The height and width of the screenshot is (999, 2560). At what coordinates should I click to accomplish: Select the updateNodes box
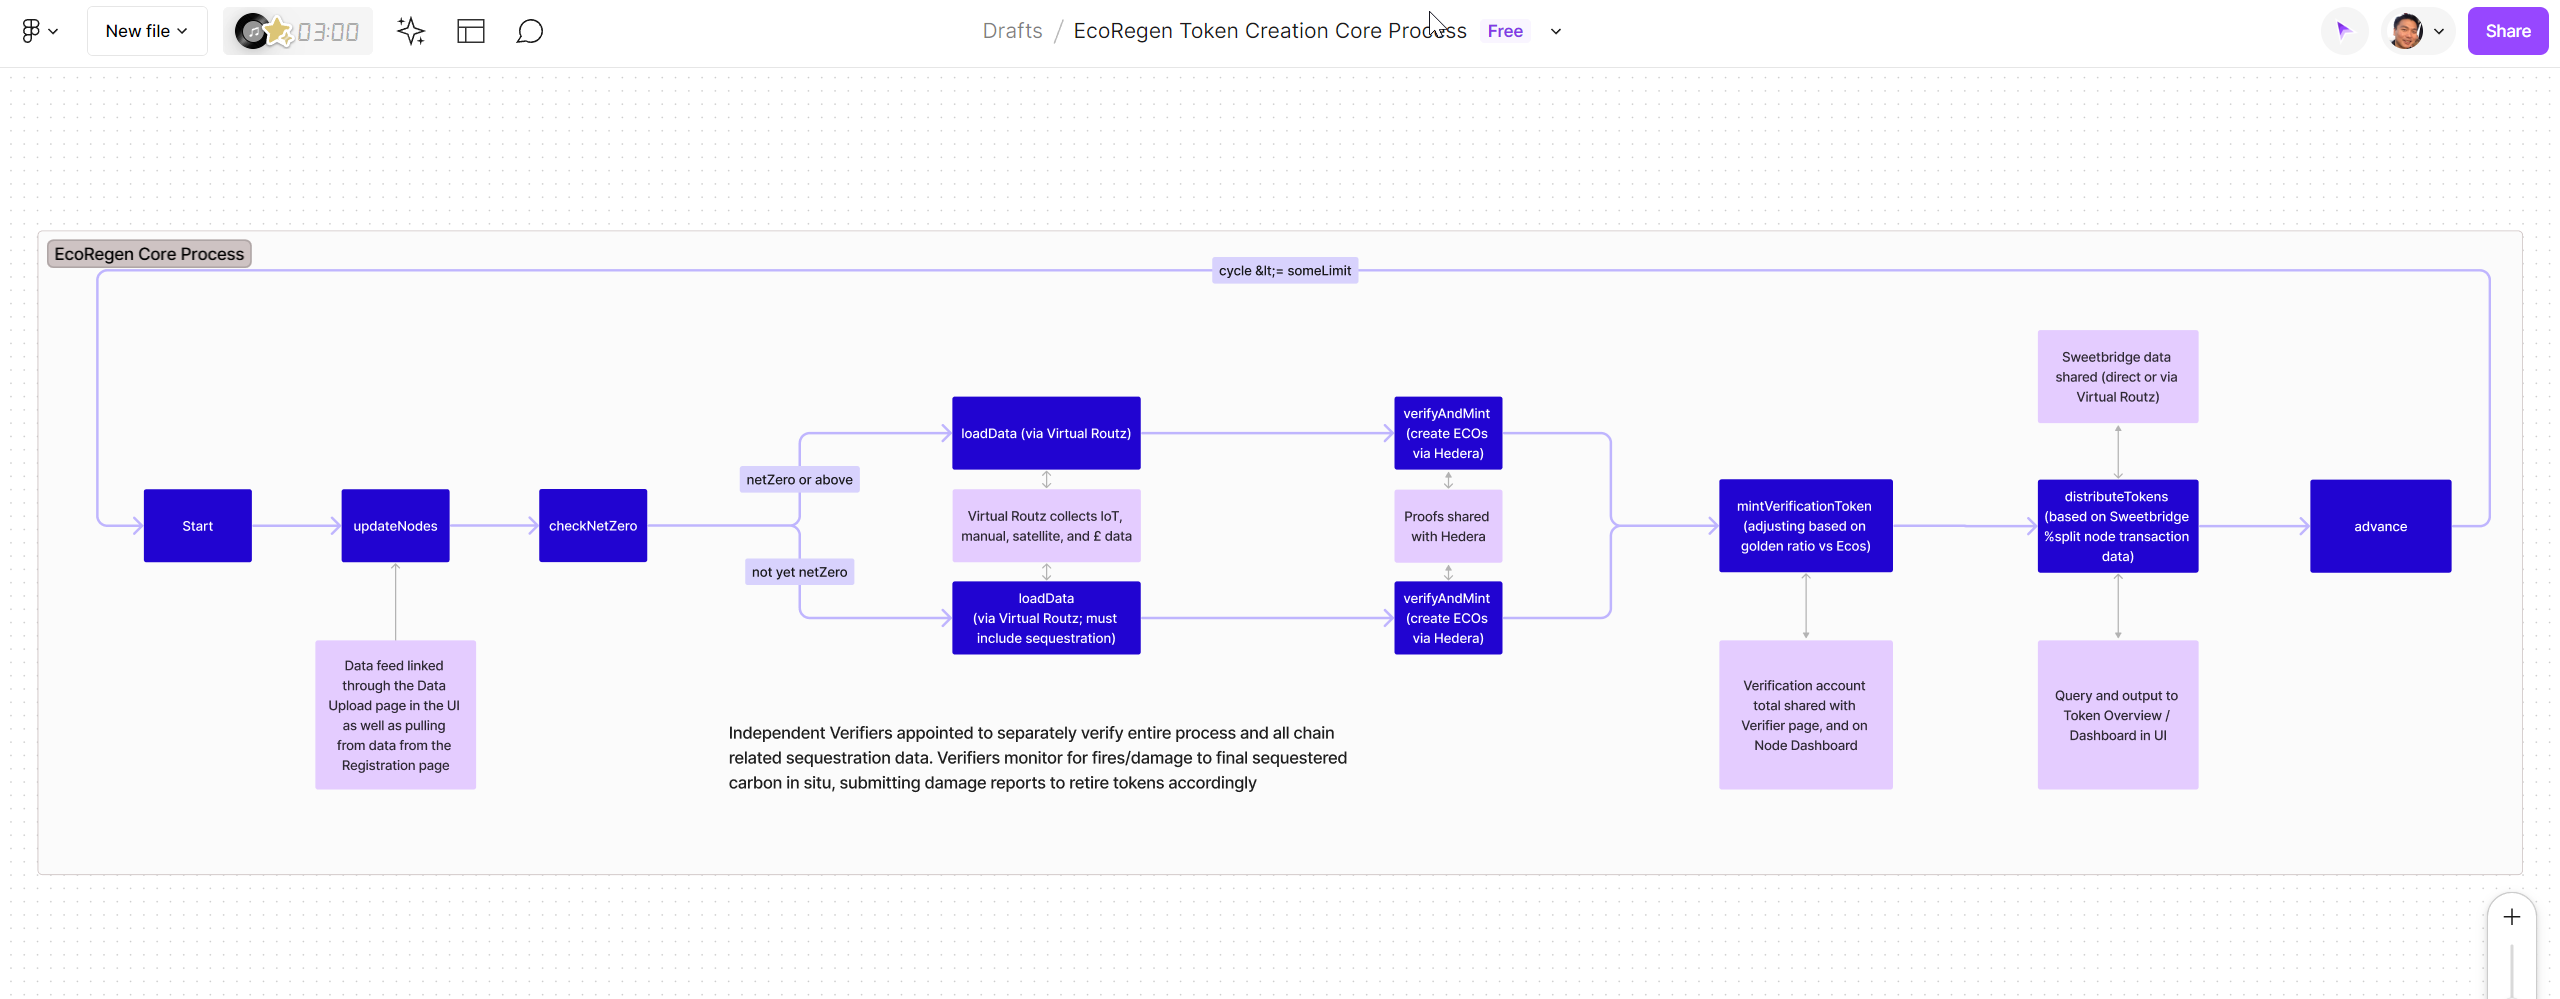(x=395, y=526)
